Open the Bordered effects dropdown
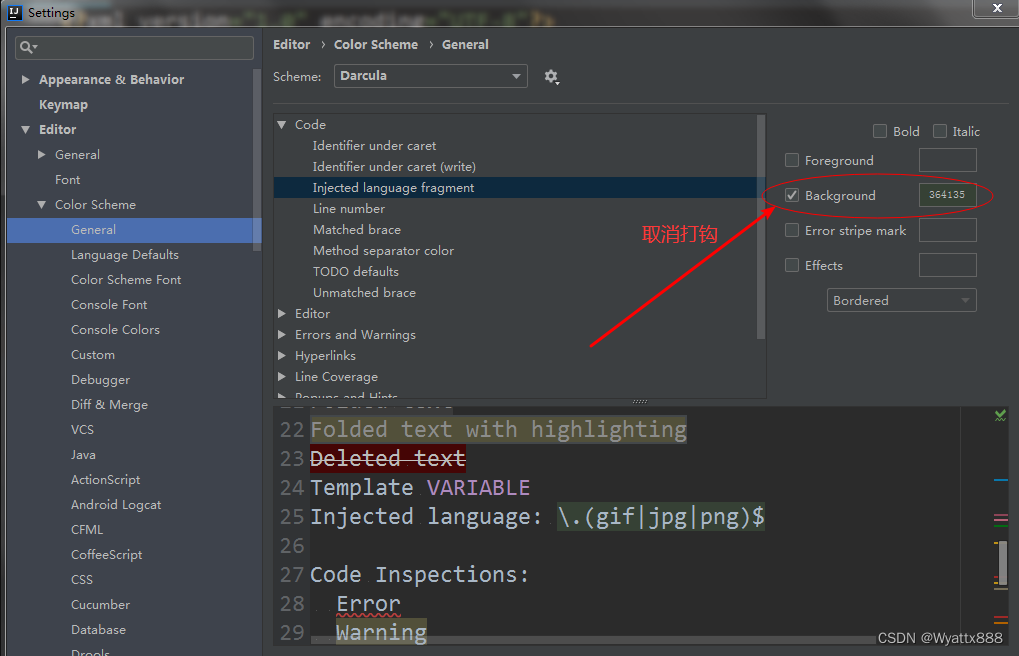 point(901,299)
